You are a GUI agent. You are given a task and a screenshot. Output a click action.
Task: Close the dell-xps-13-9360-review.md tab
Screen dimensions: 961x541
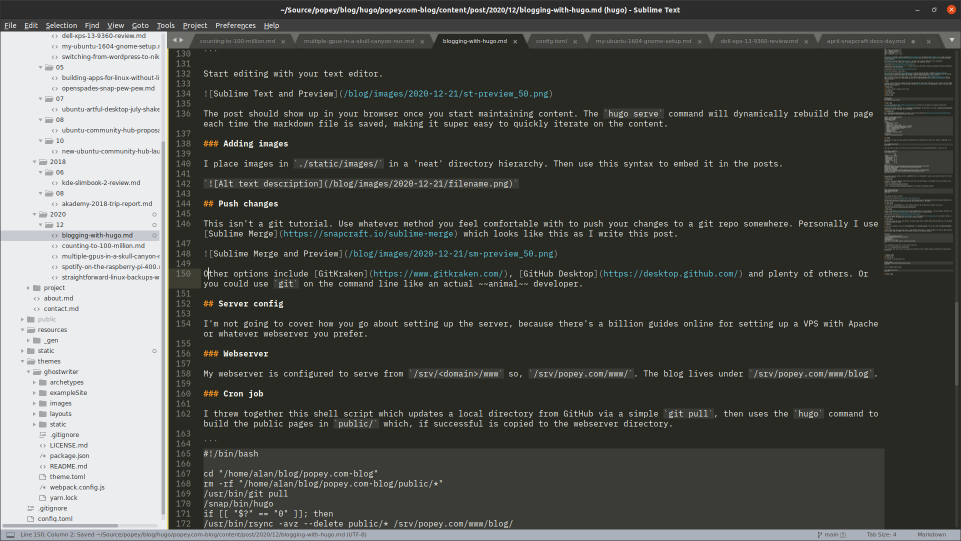coord(806,42)
